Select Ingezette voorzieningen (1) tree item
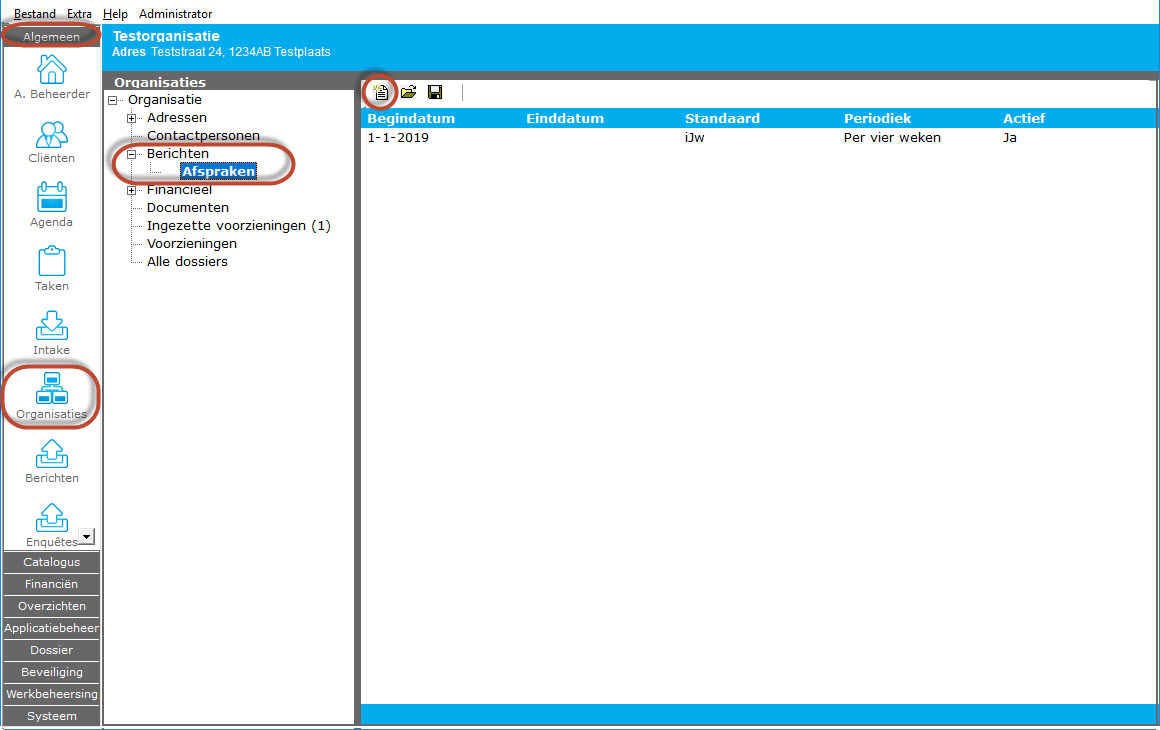The image size is (1160, 730). 238,226
